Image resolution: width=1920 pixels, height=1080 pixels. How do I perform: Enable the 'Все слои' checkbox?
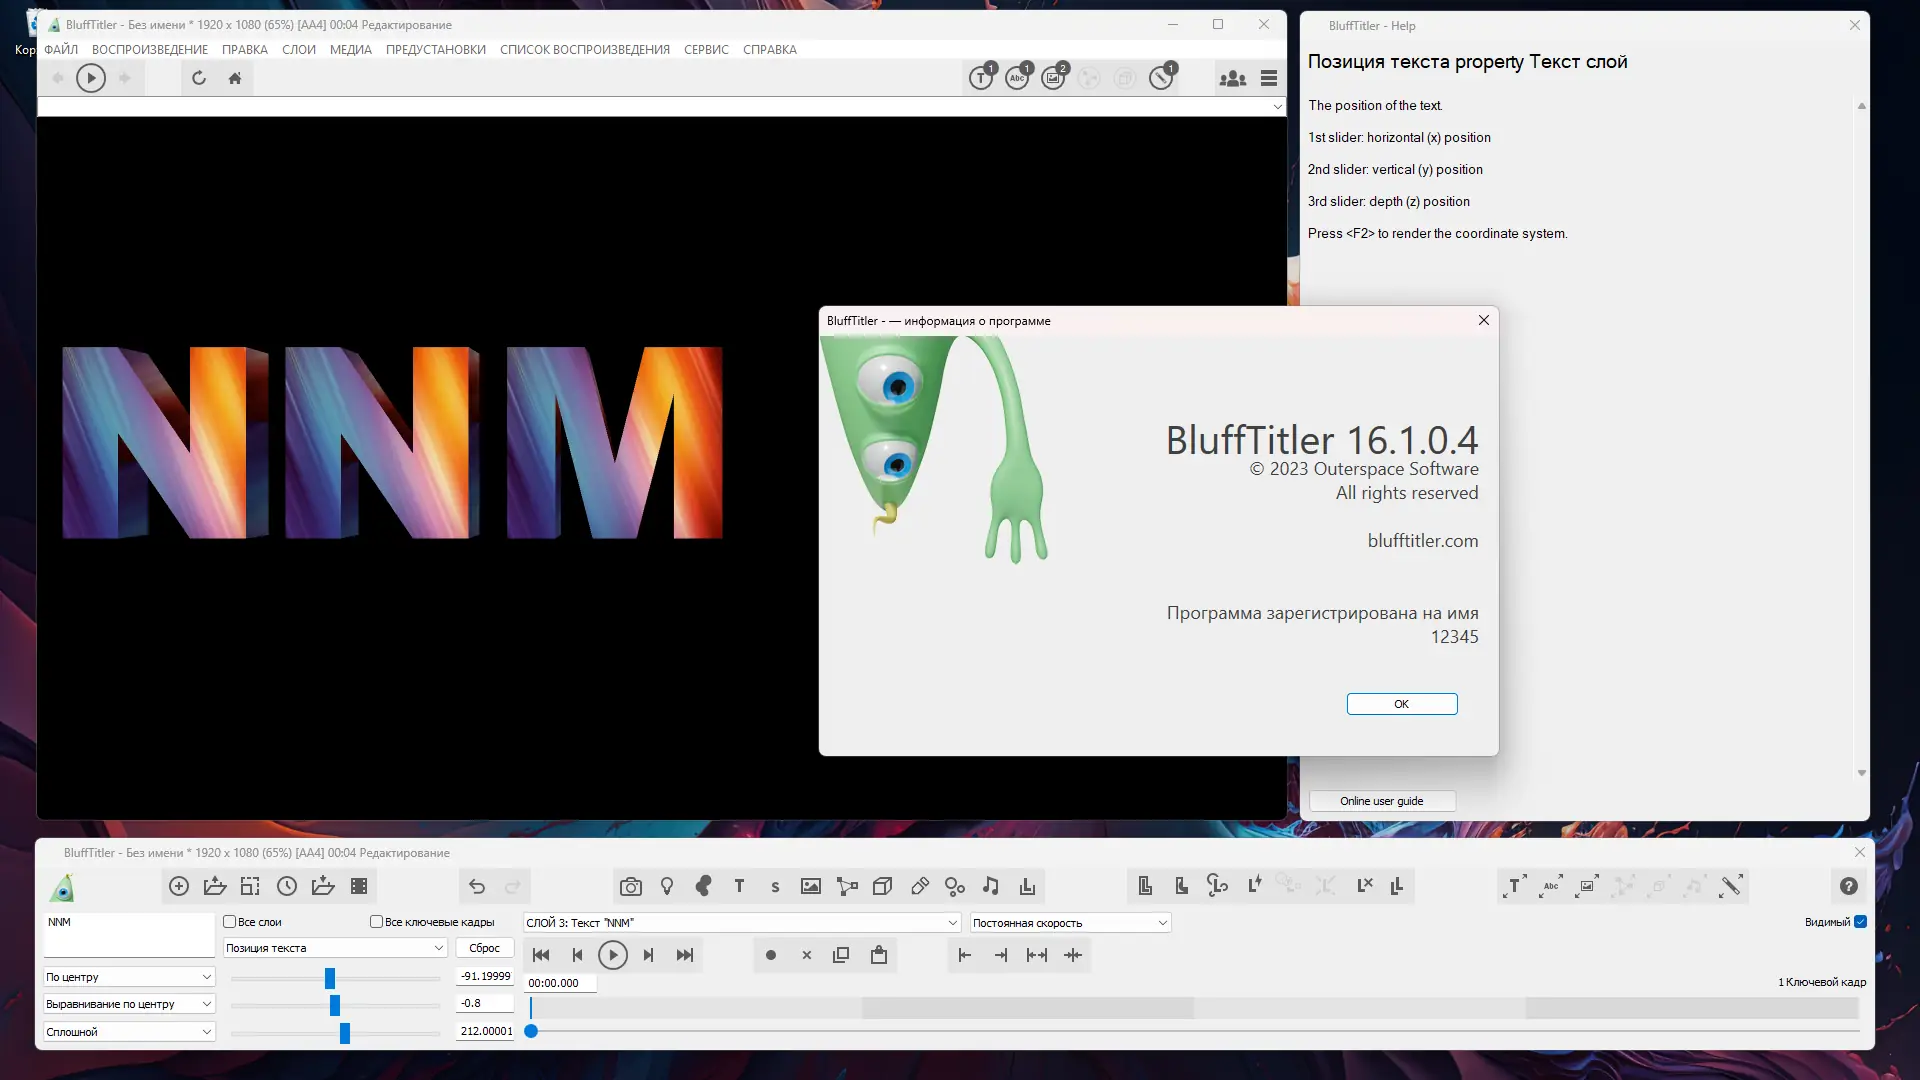coord(230,922)
